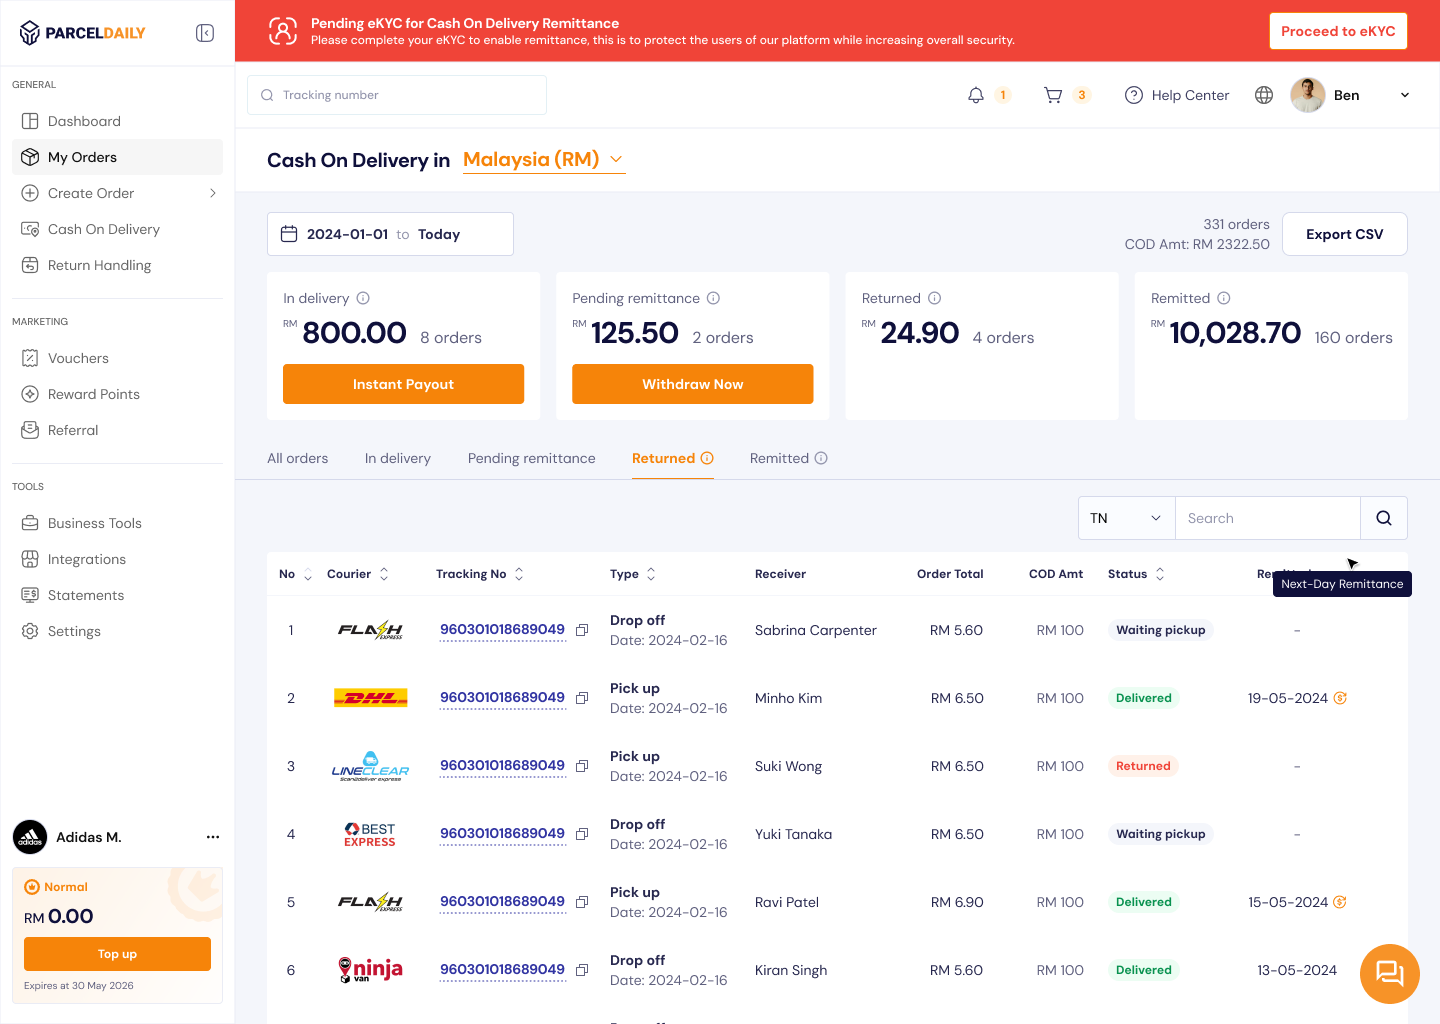
Task: Open the shopping cart
Action: pyautogui.click(x=1053, y=95)
